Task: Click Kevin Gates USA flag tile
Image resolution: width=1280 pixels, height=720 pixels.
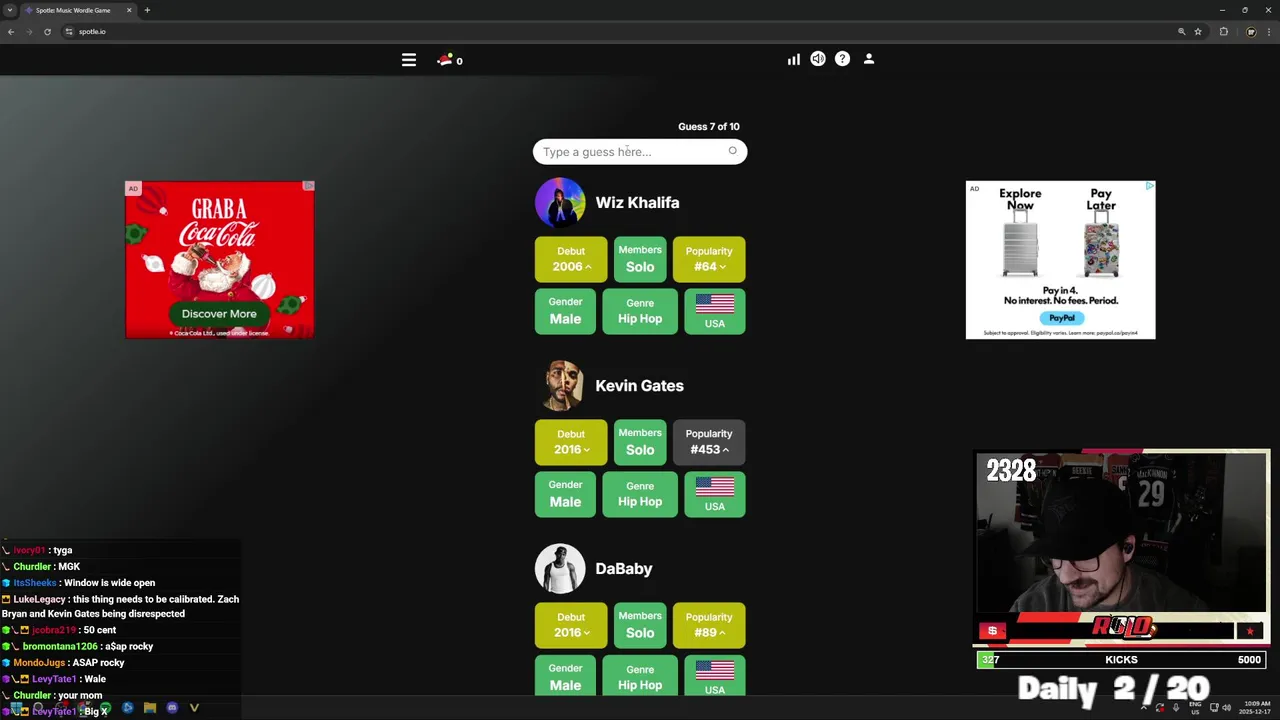Action: [715, 494]
